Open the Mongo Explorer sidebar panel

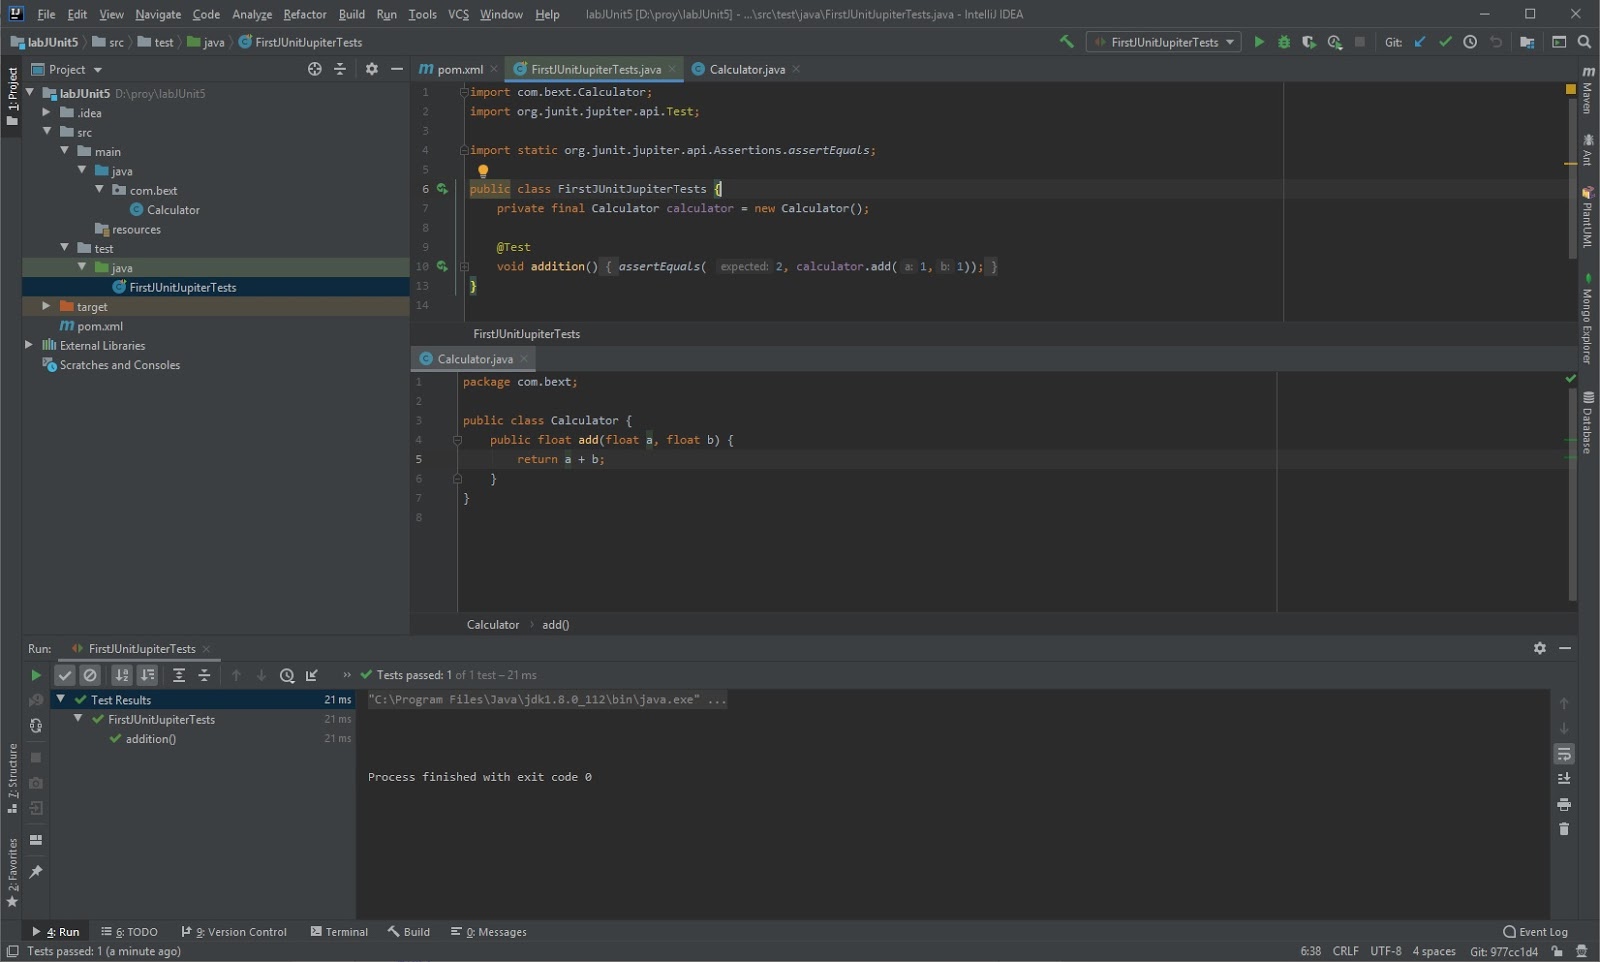(x=1588, y=320)
